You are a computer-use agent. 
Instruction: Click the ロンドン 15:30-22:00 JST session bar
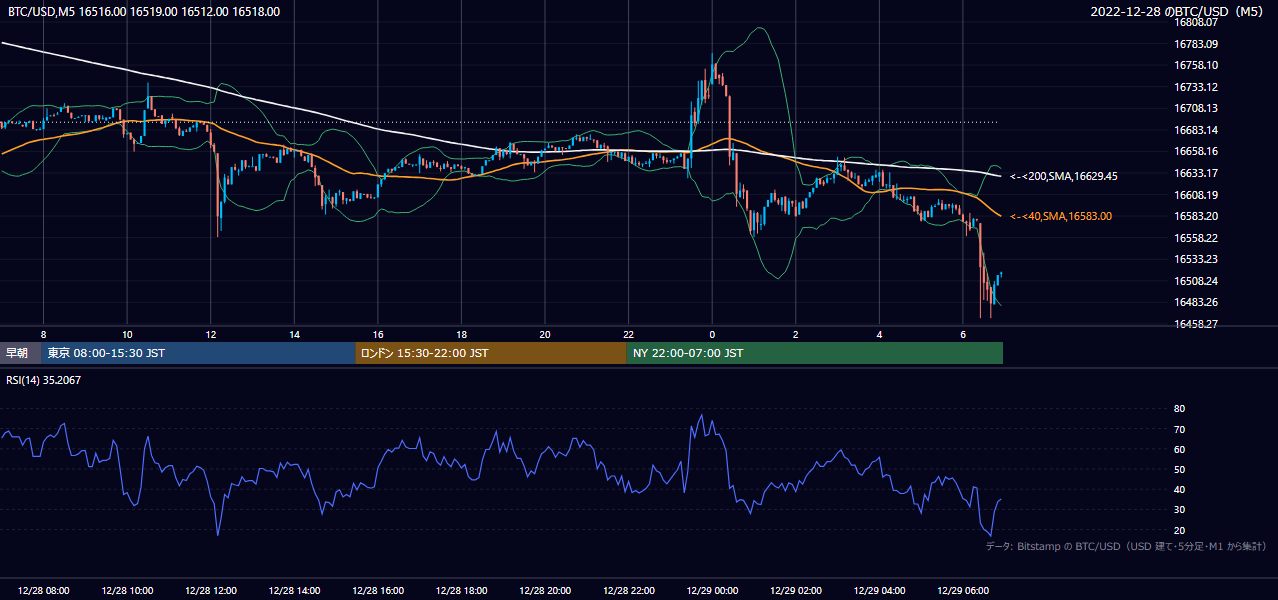click(x=491, y=353)
